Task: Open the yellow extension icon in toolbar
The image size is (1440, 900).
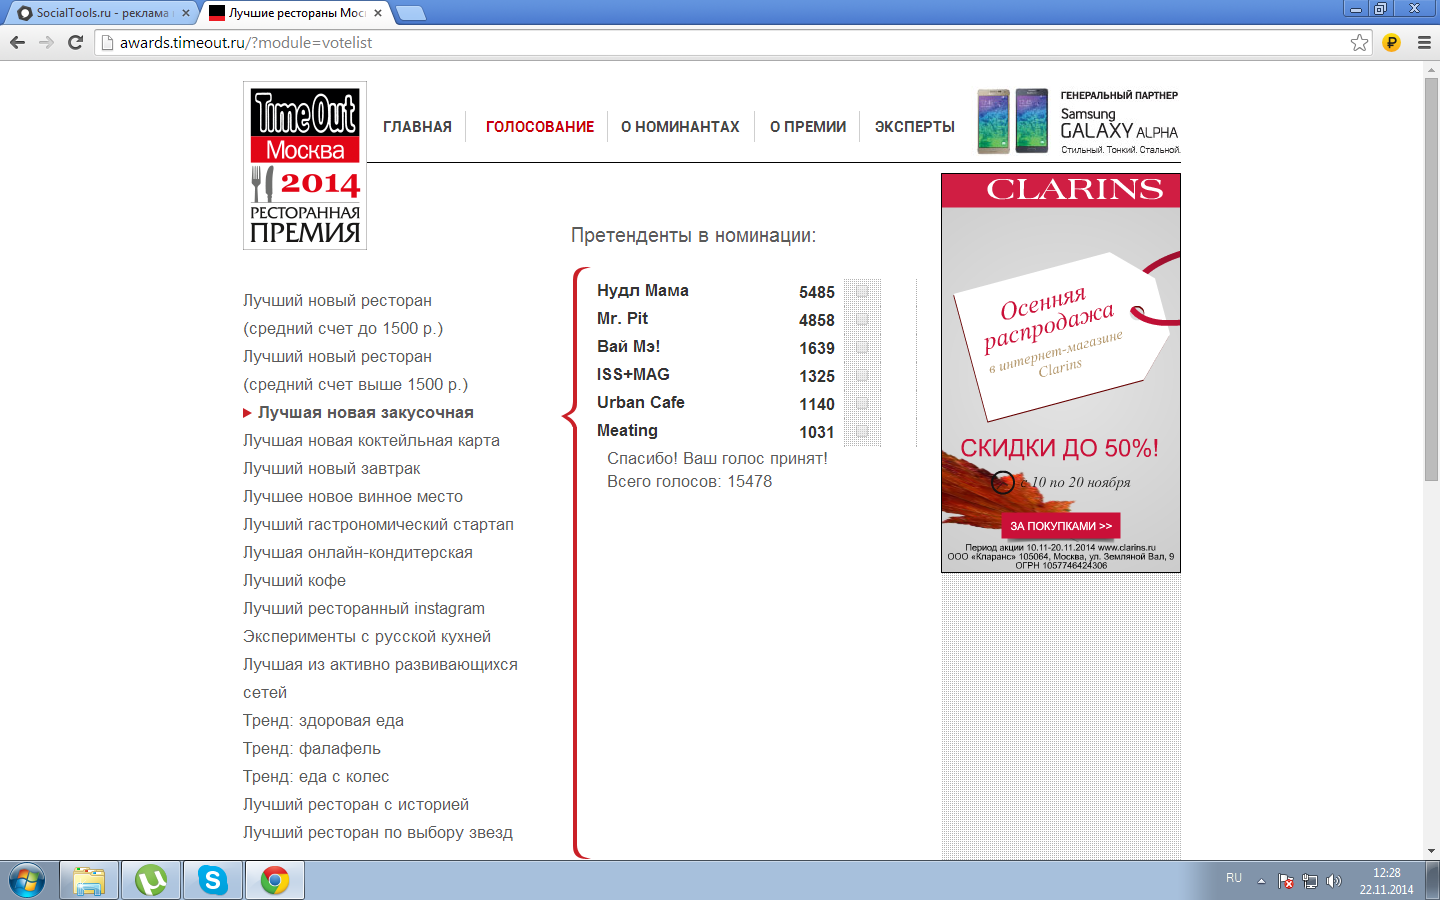Action: 1391,42
